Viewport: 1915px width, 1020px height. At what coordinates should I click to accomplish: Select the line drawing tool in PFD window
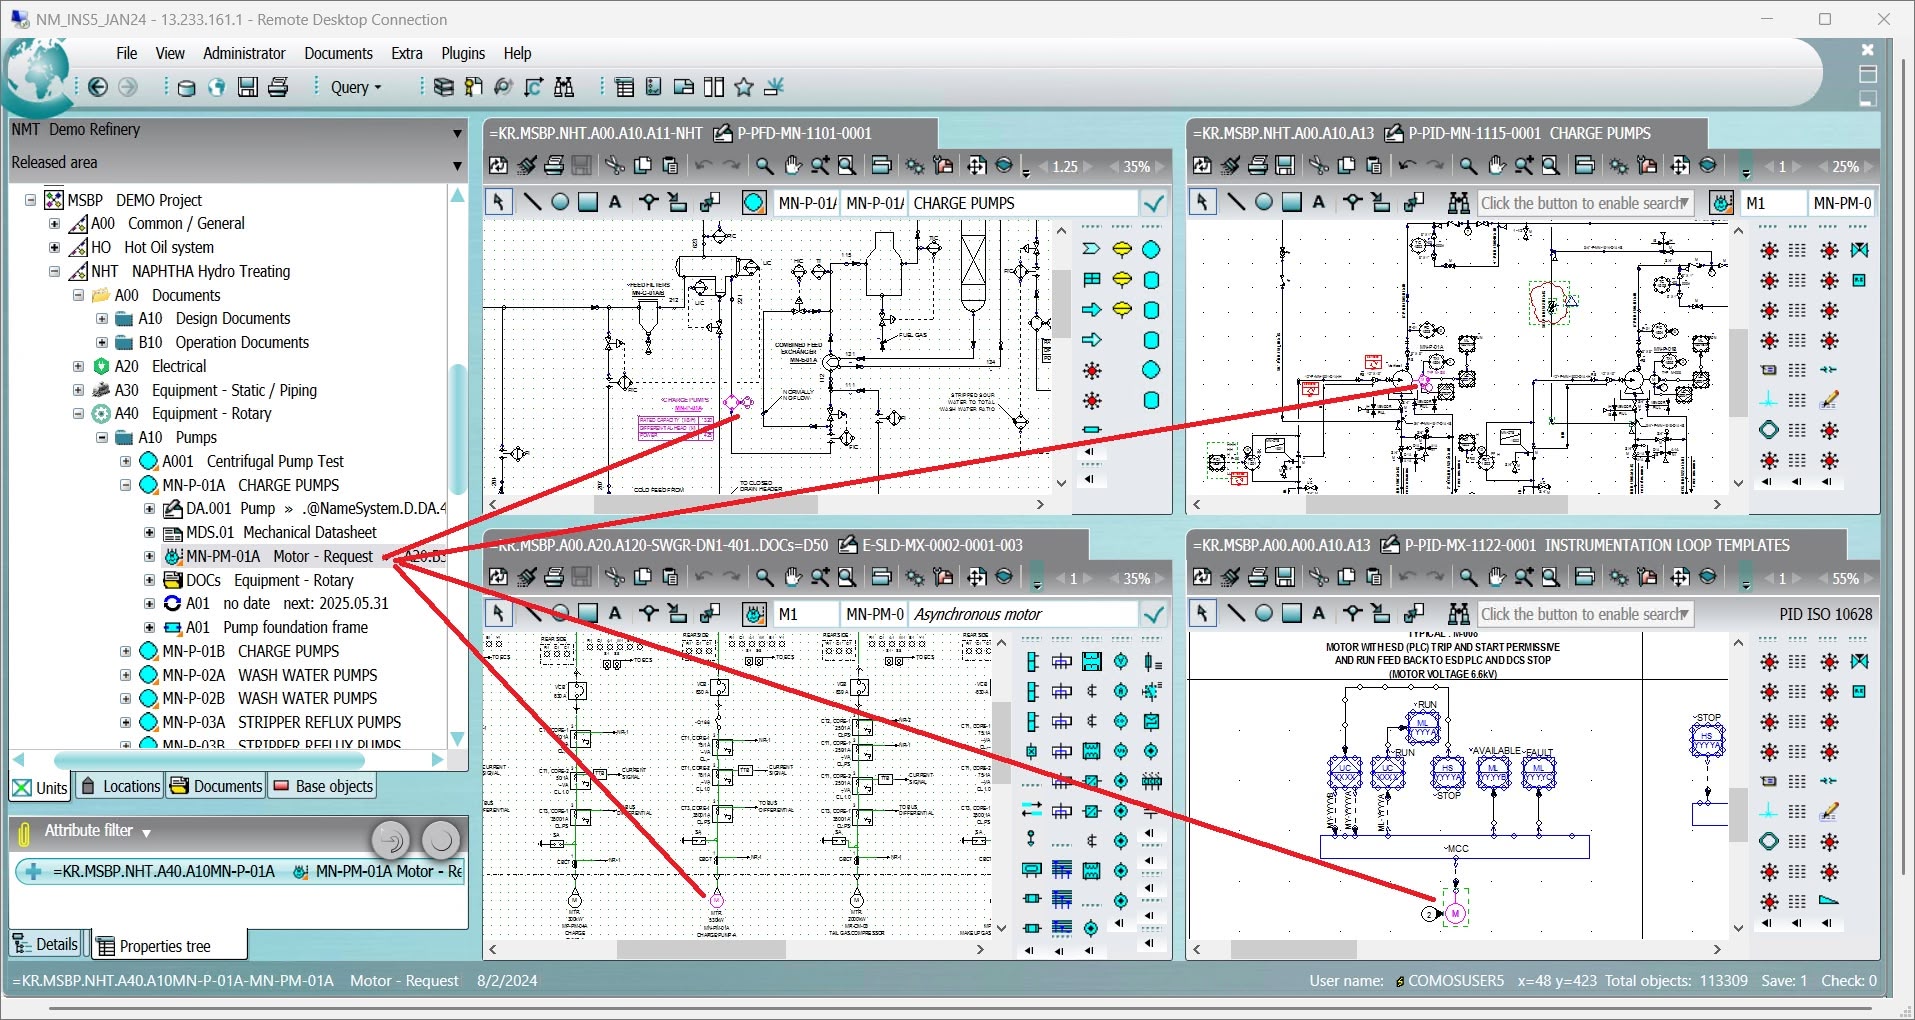coord(532,203)
